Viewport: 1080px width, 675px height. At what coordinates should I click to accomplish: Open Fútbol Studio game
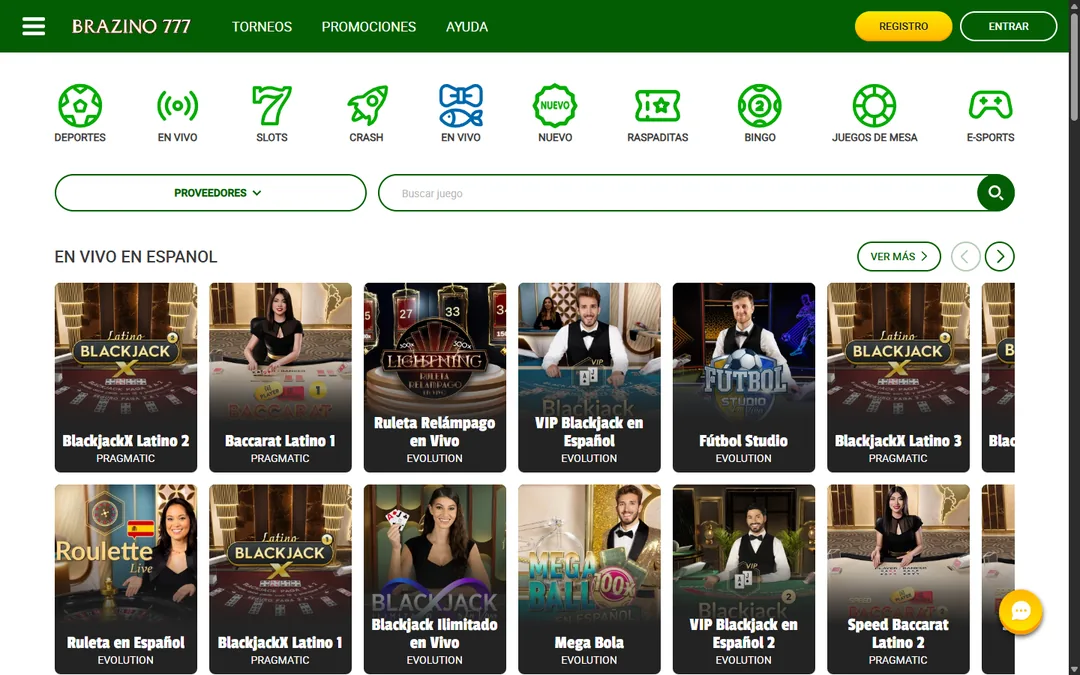[x=744, y=377]
